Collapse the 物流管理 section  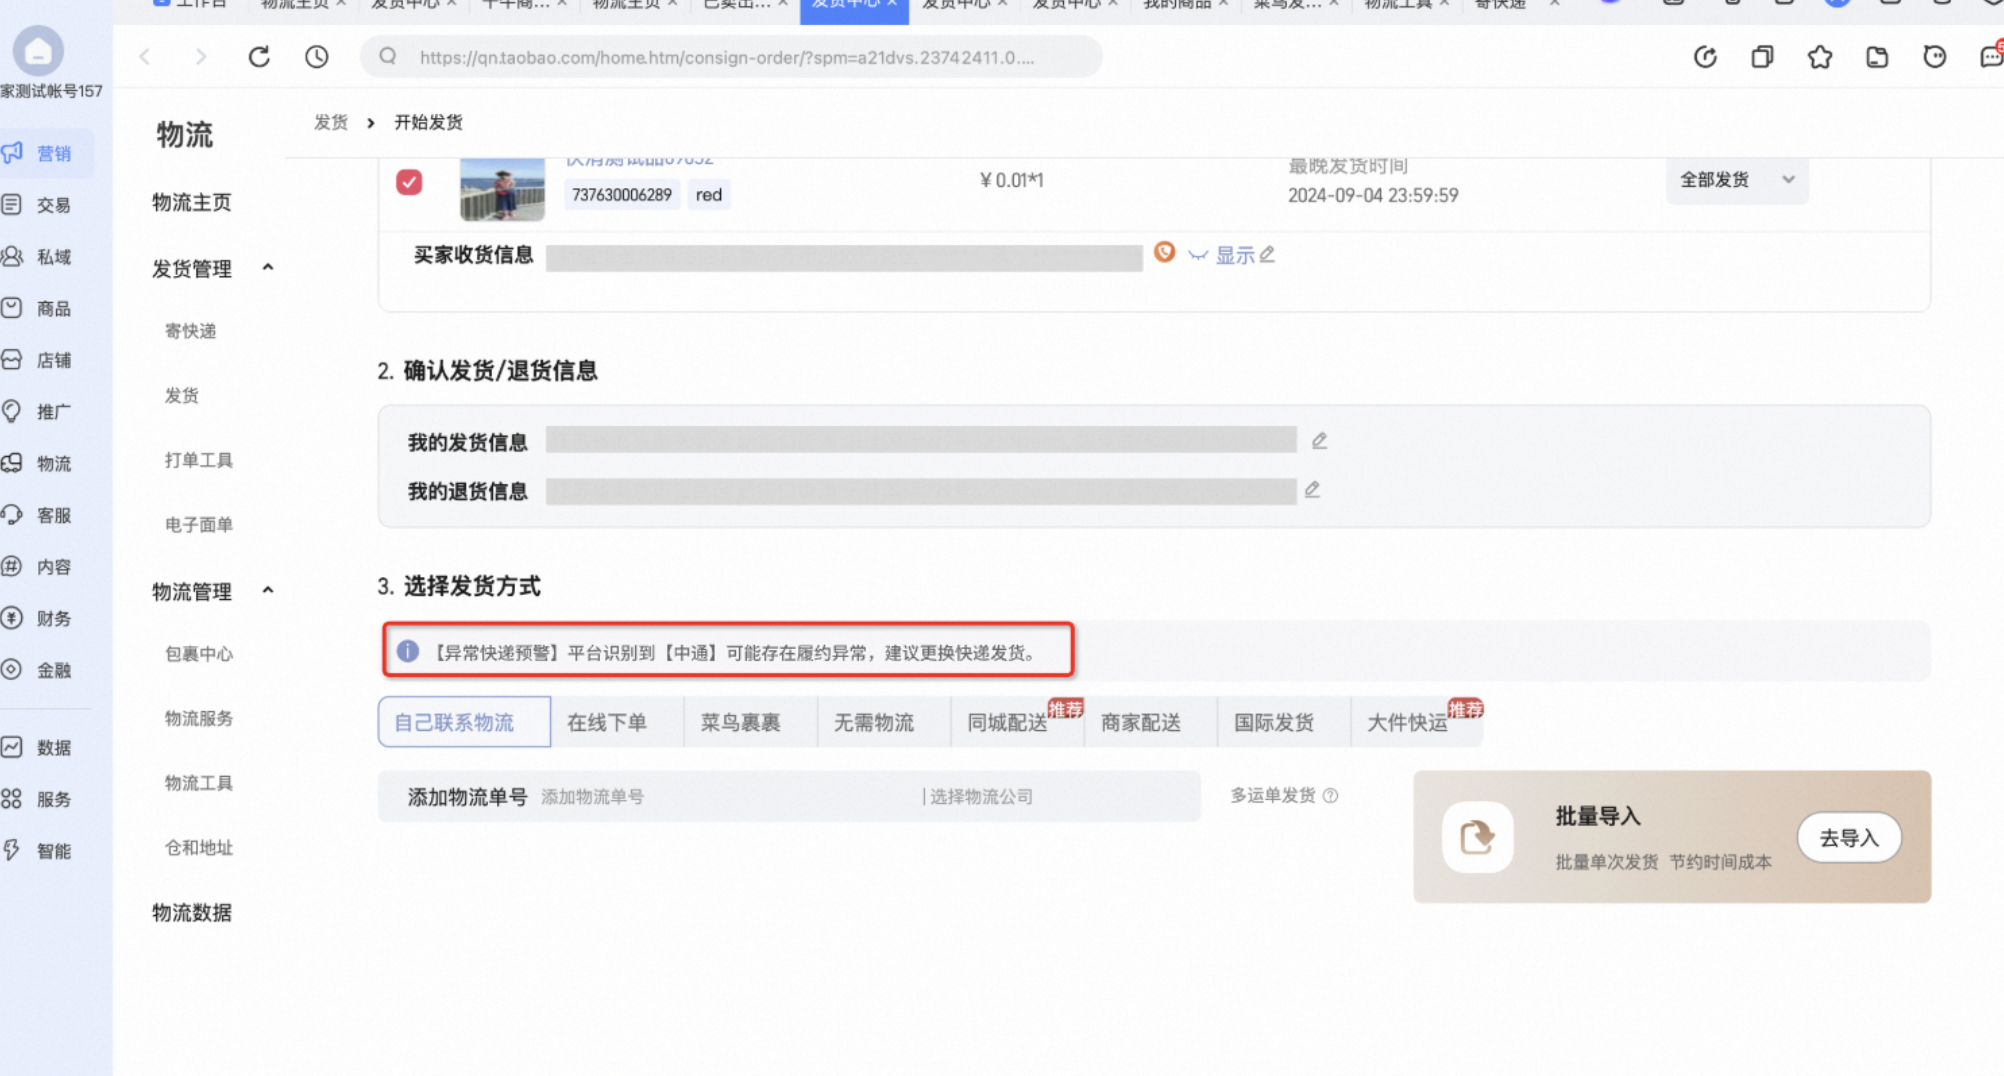coord(268,591)
